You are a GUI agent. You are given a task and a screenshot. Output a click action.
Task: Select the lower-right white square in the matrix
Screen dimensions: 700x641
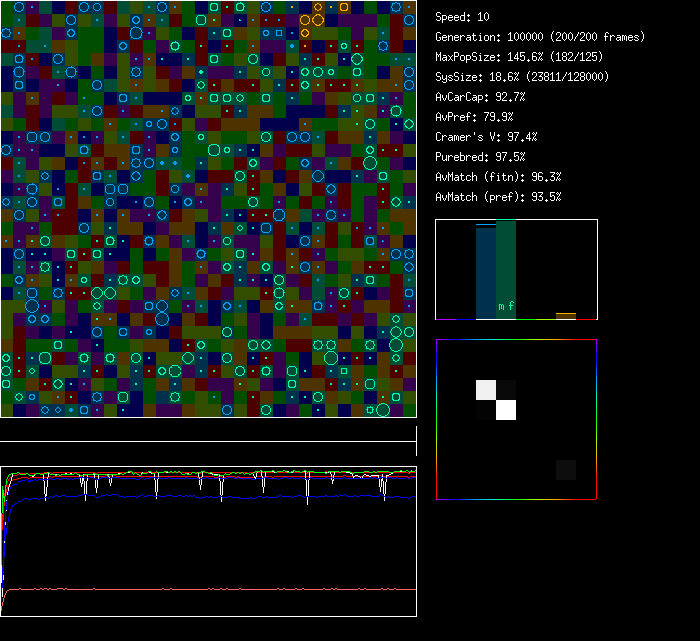(506, 409)
